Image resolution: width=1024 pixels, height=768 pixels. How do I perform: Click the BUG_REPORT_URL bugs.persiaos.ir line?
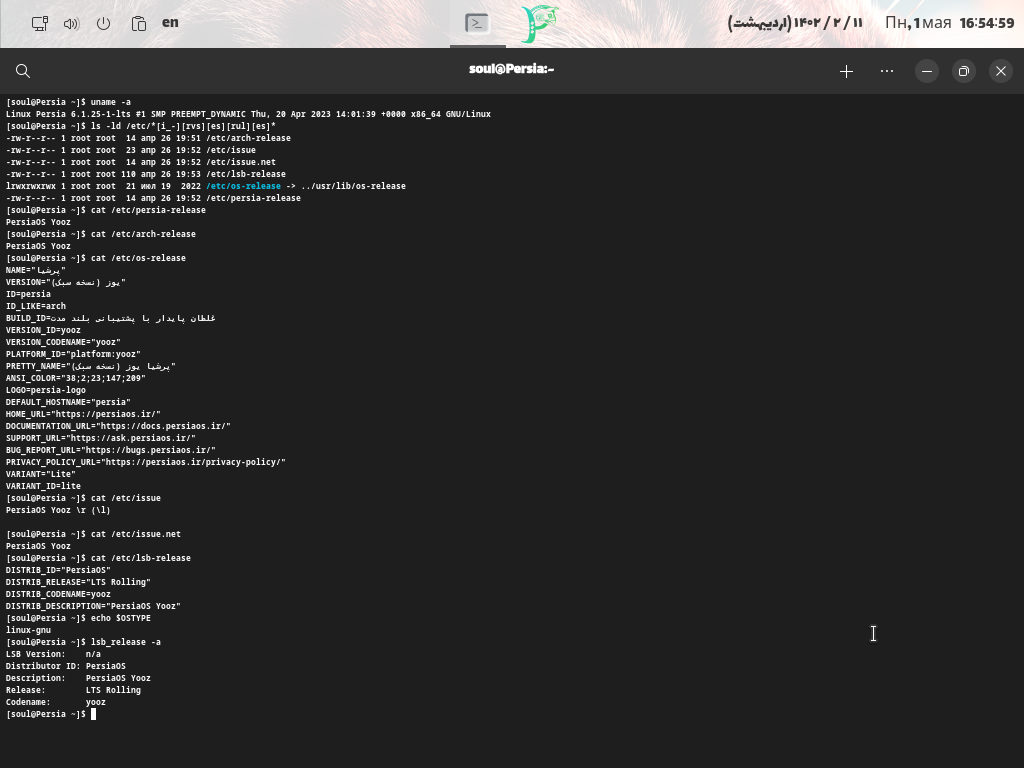click(110, 450)
